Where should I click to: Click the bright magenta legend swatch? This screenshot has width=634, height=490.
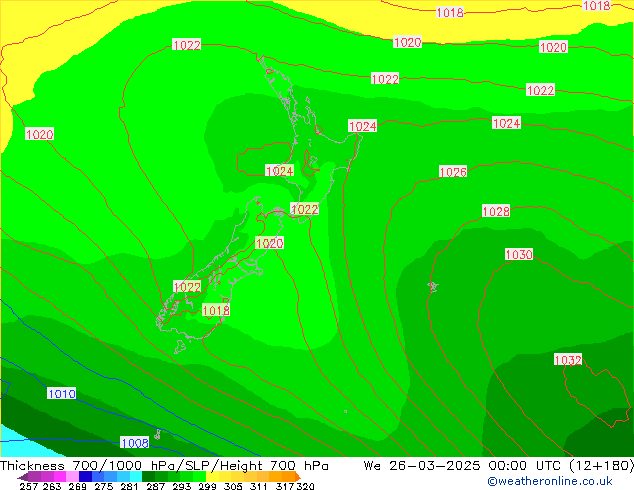(60, 477)
